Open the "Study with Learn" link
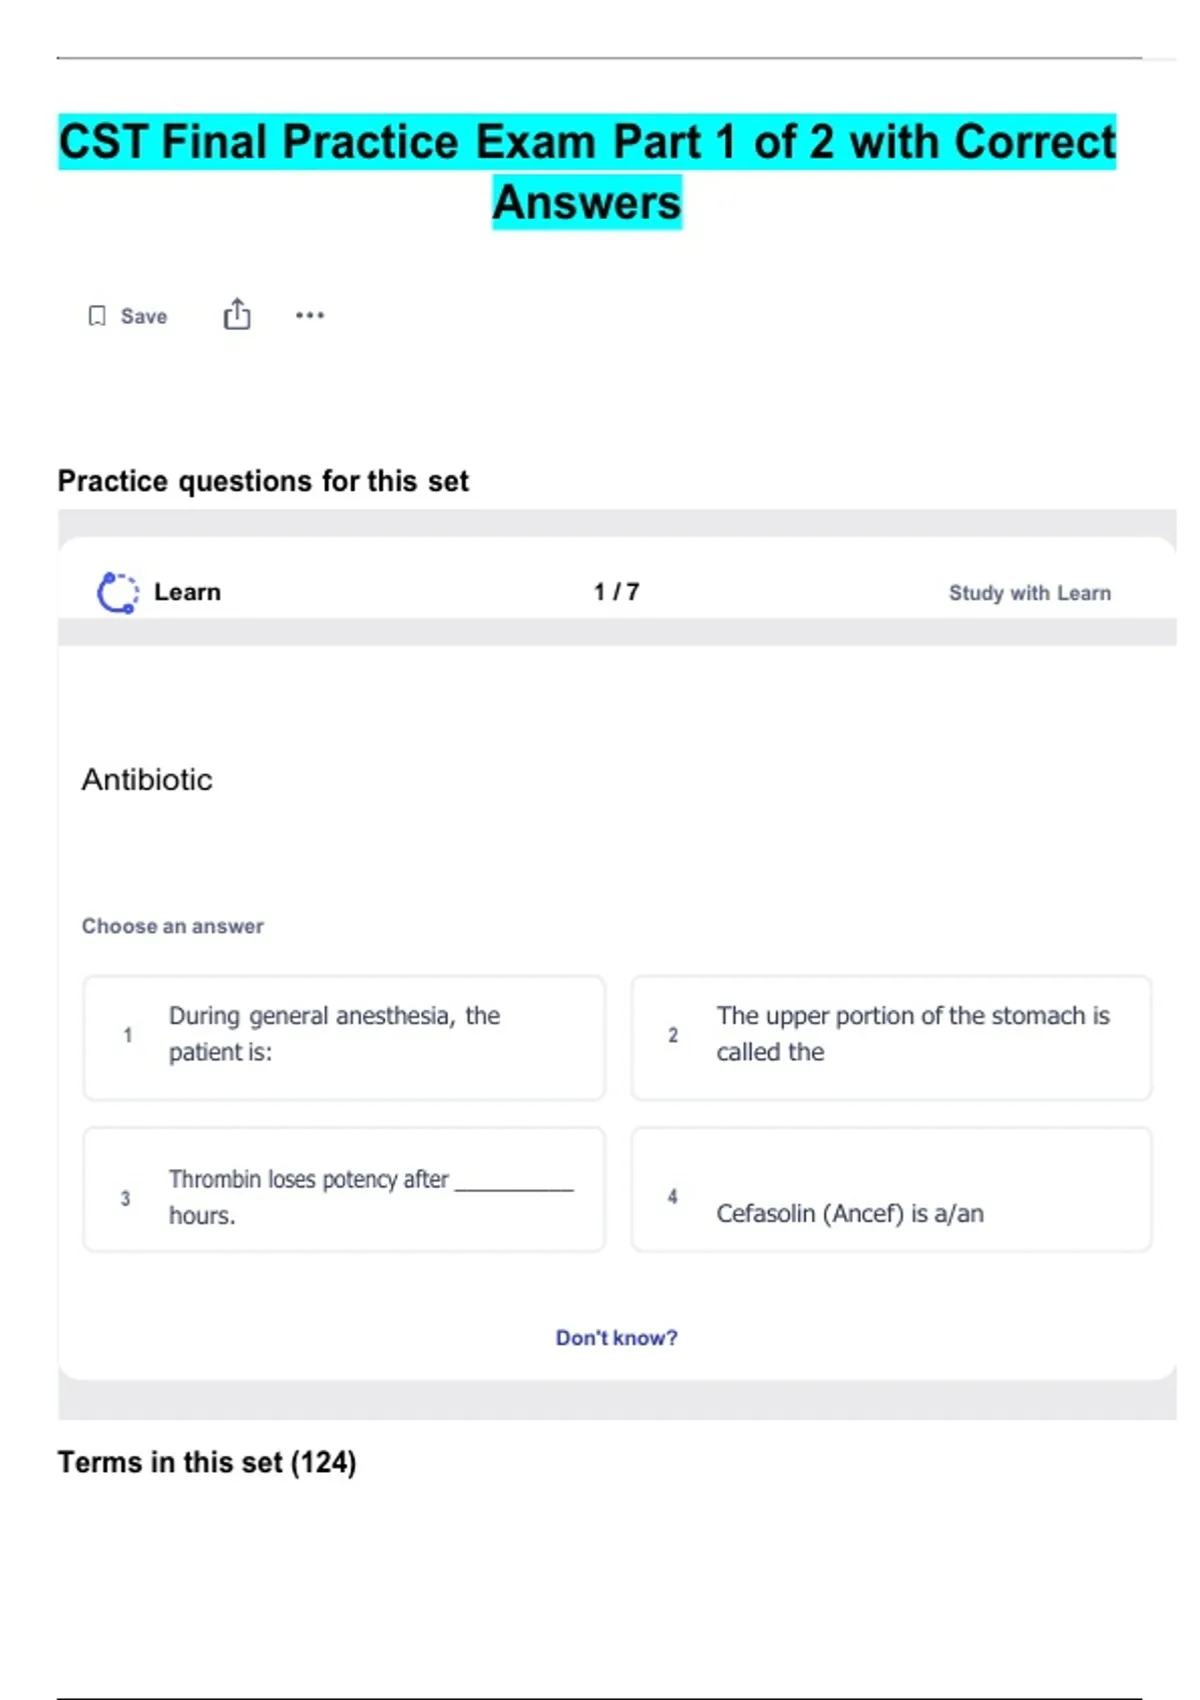This screenshot has width=1200, height=1700. [1029, 593]
